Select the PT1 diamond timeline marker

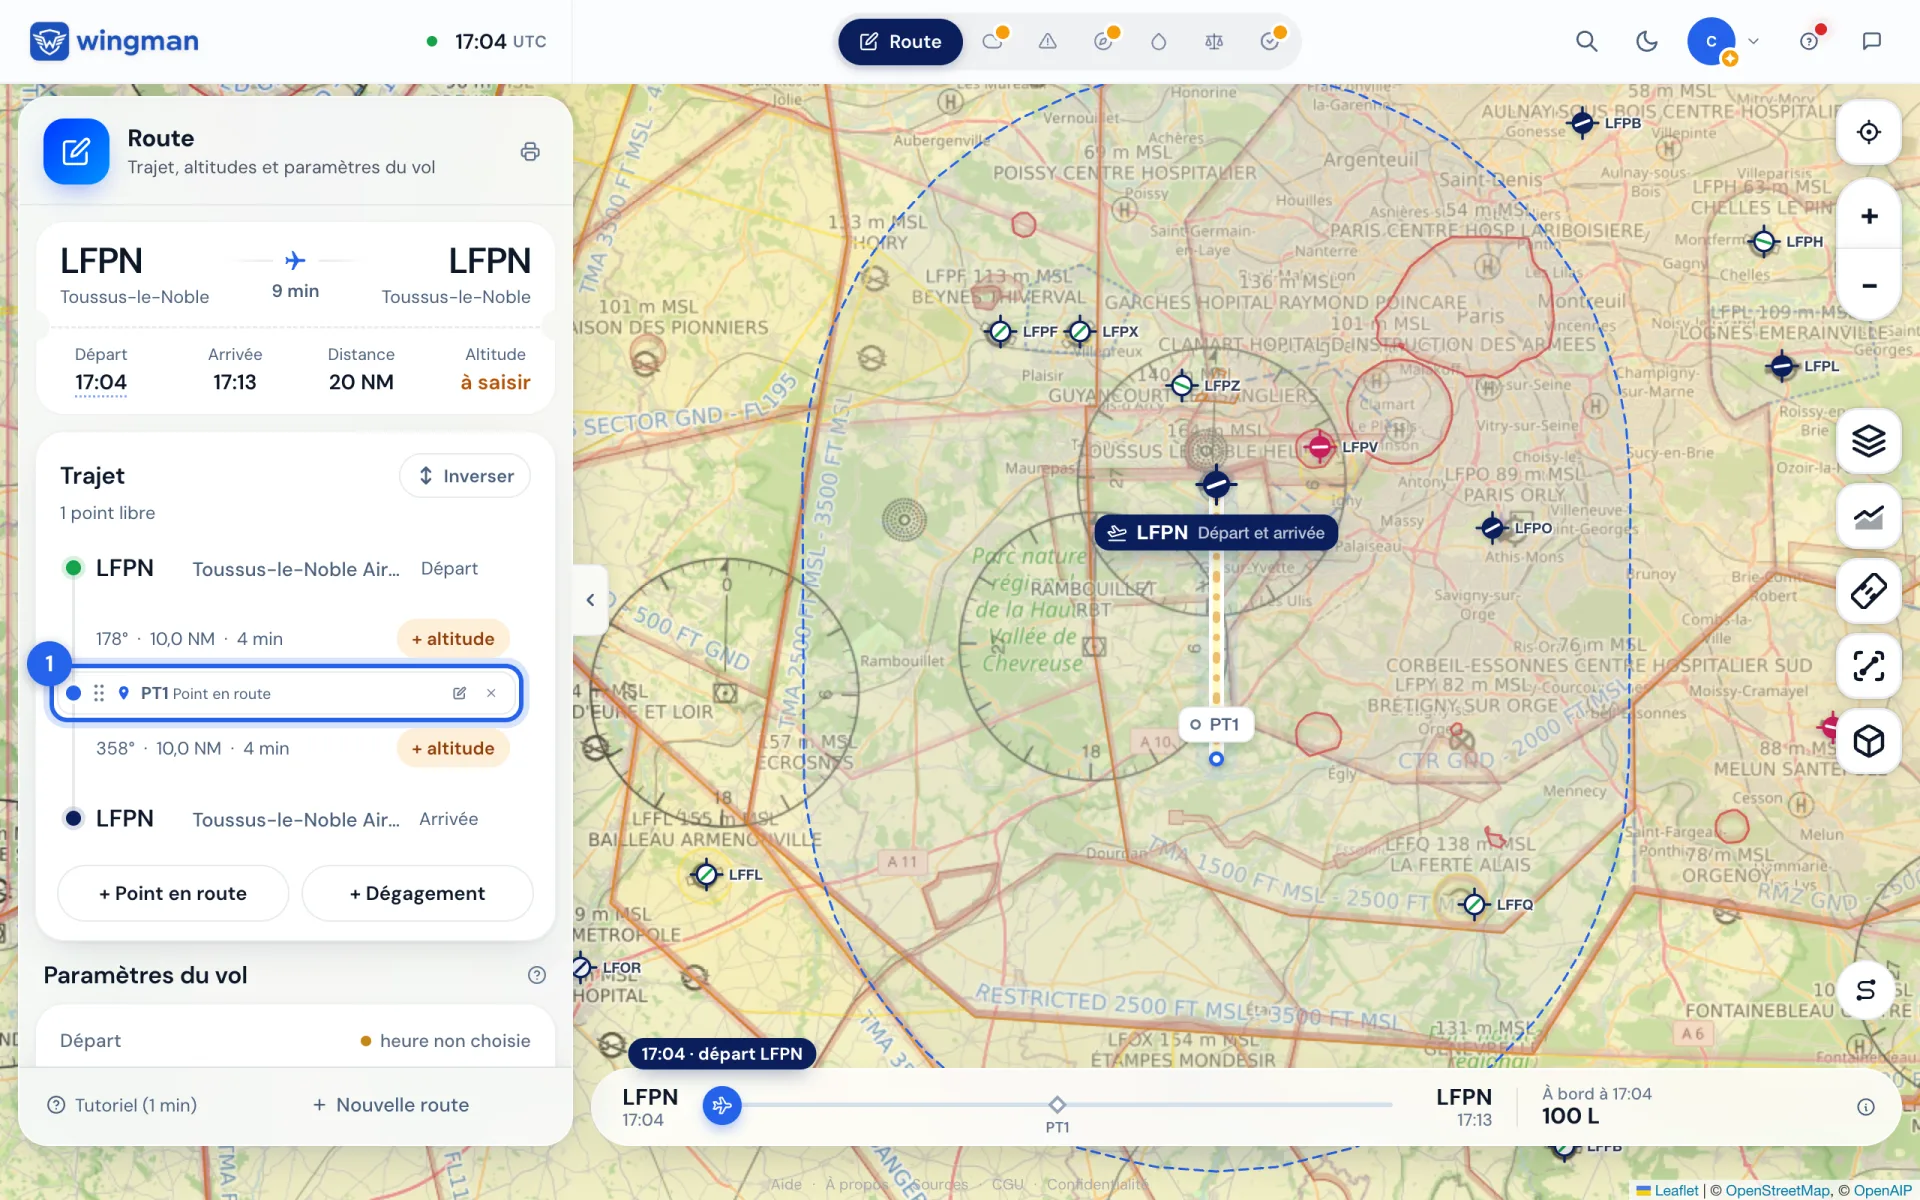(x=1057, y=1104)
